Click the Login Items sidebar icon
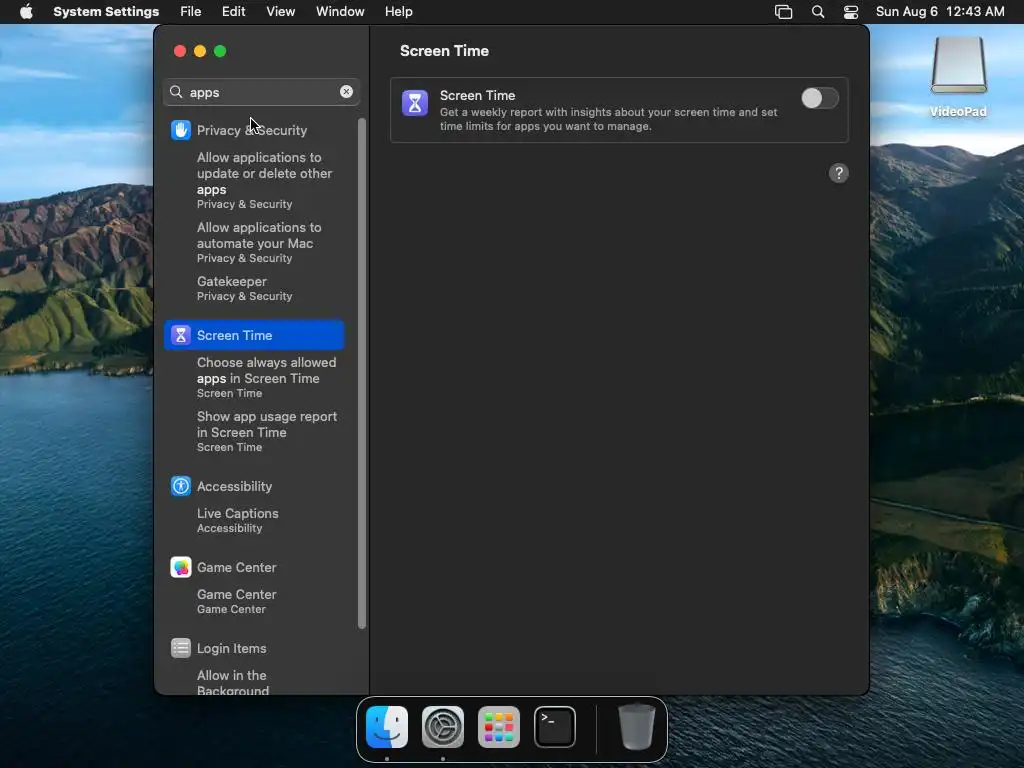This screenshot has width=1024, height=768. coord(181,648)
